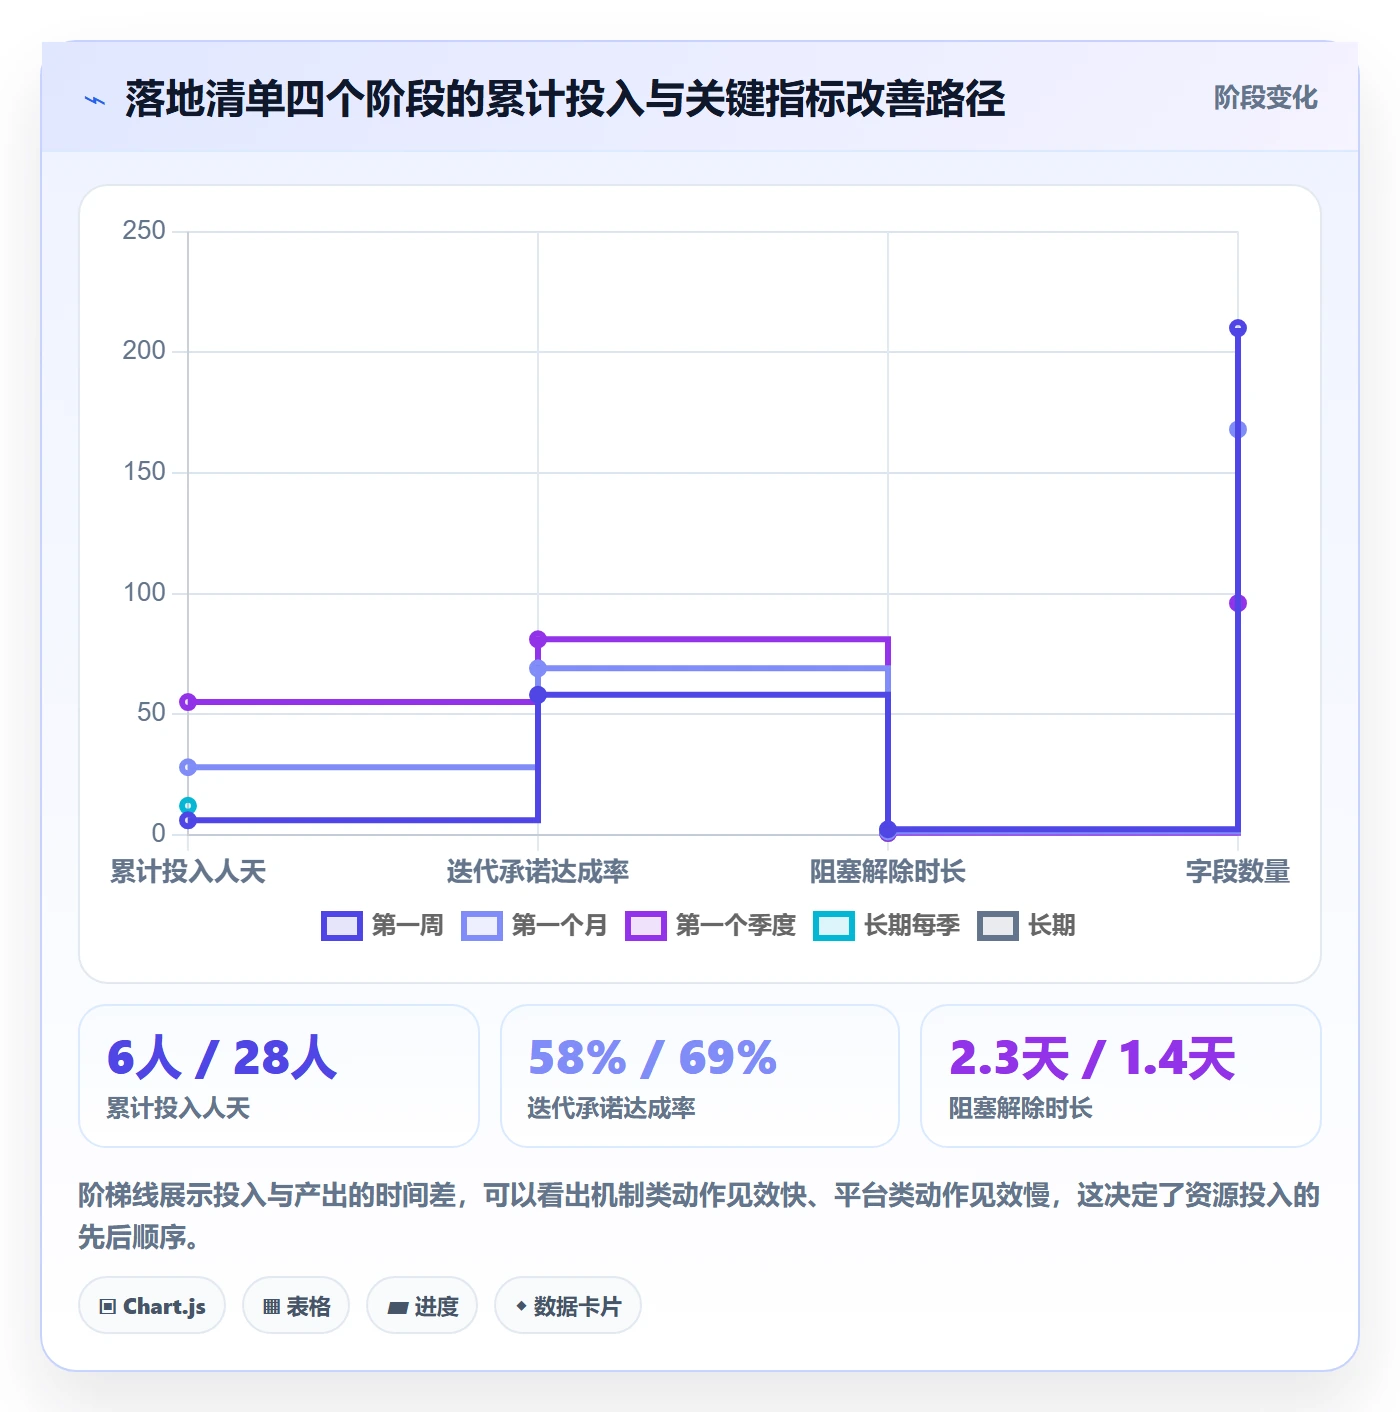
Task: Toggle the 长期每季 legend series
Action: [886, 926]
